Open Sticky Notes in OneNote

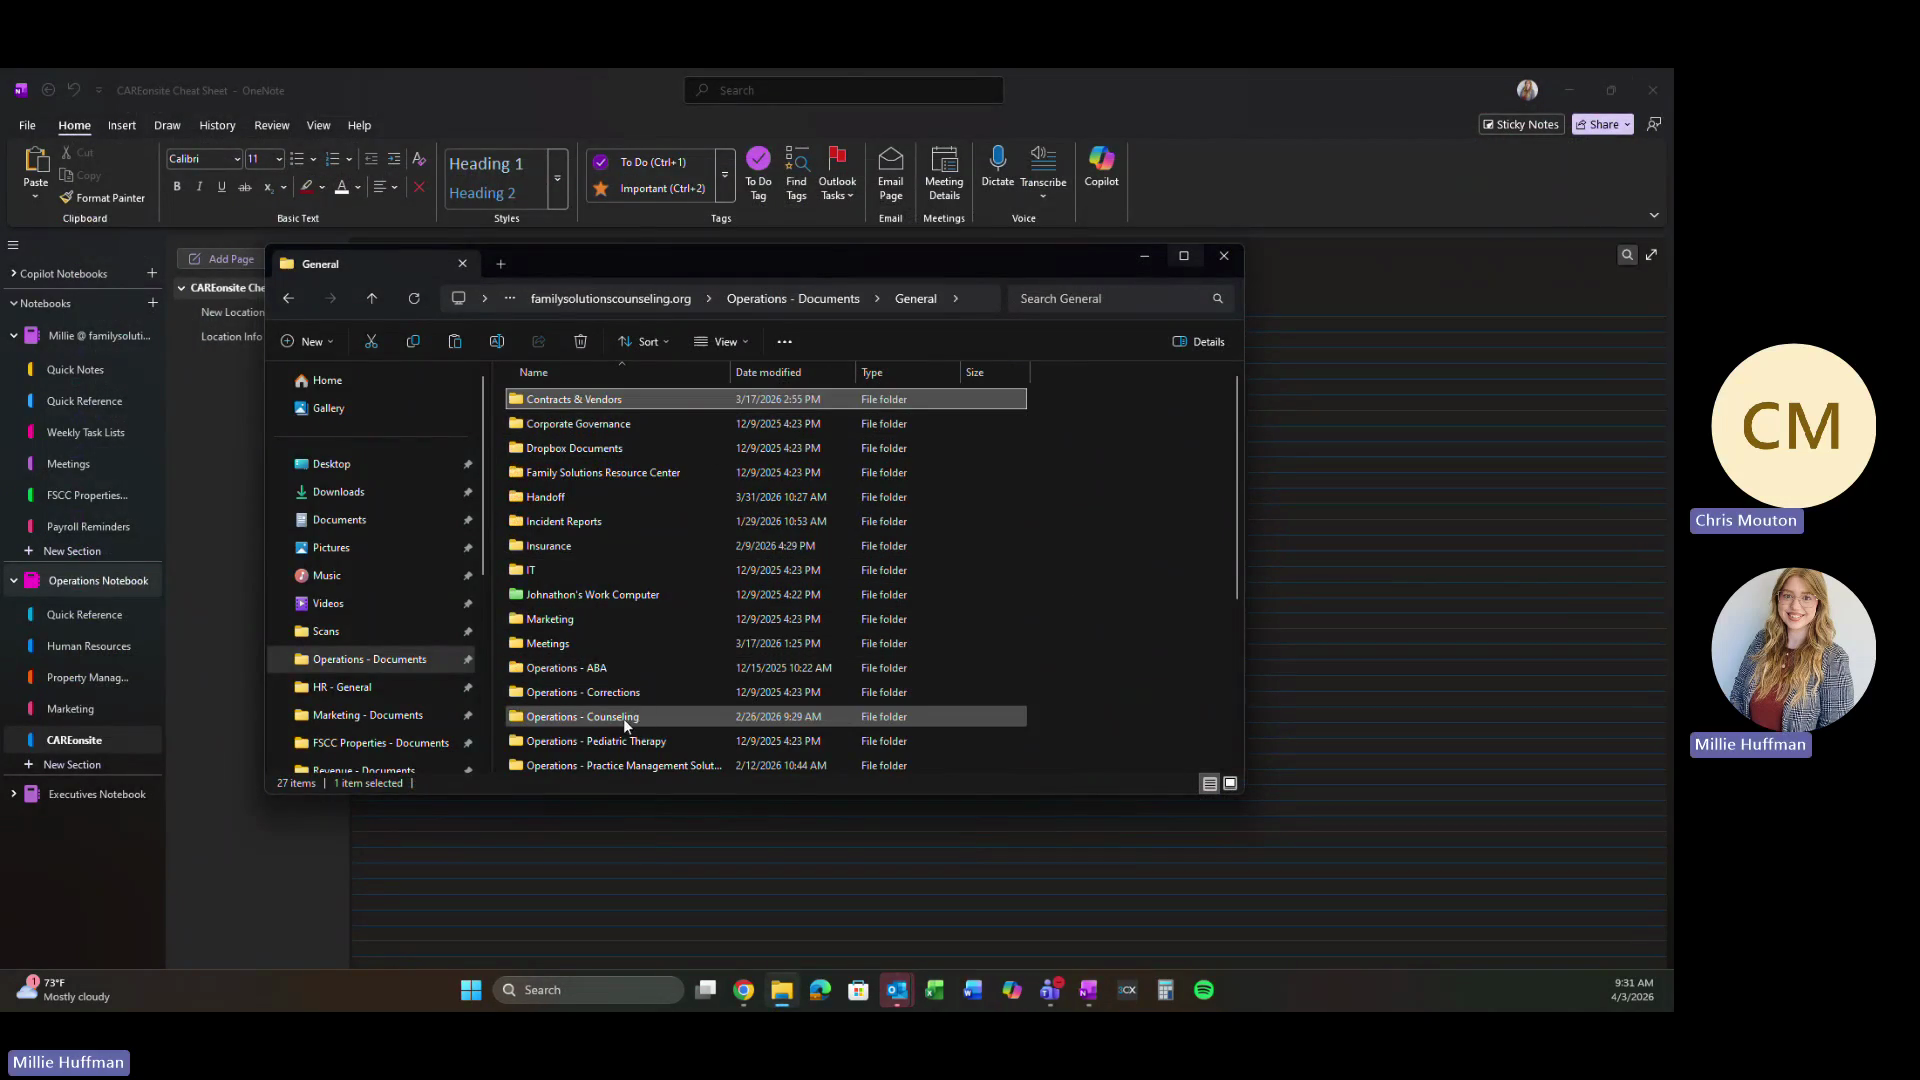click(x=1520, y=124)
